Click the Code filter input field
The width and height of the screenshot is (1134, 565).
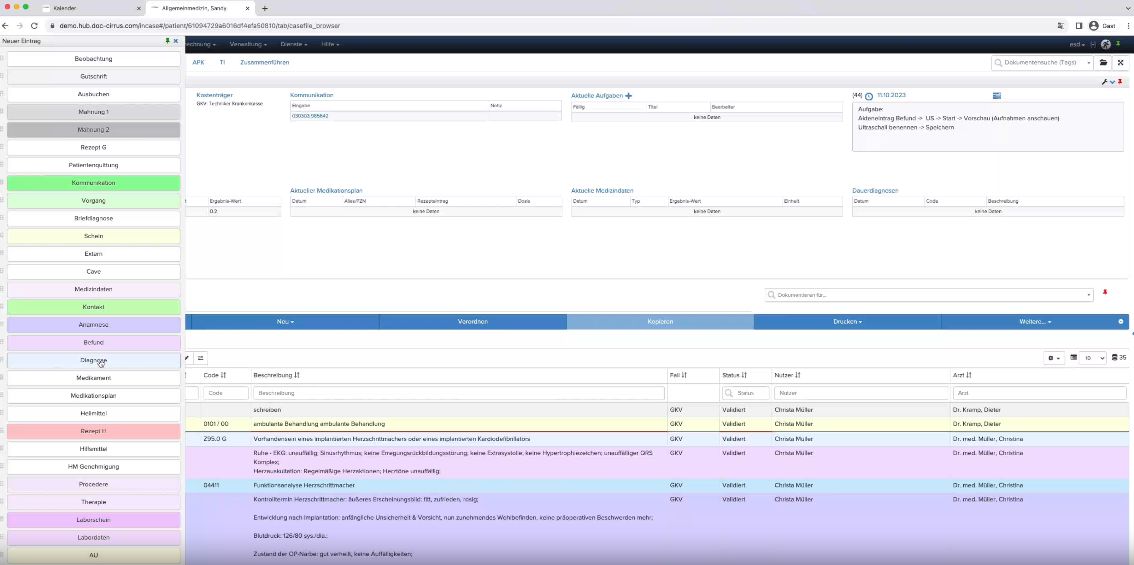point(225,393)
